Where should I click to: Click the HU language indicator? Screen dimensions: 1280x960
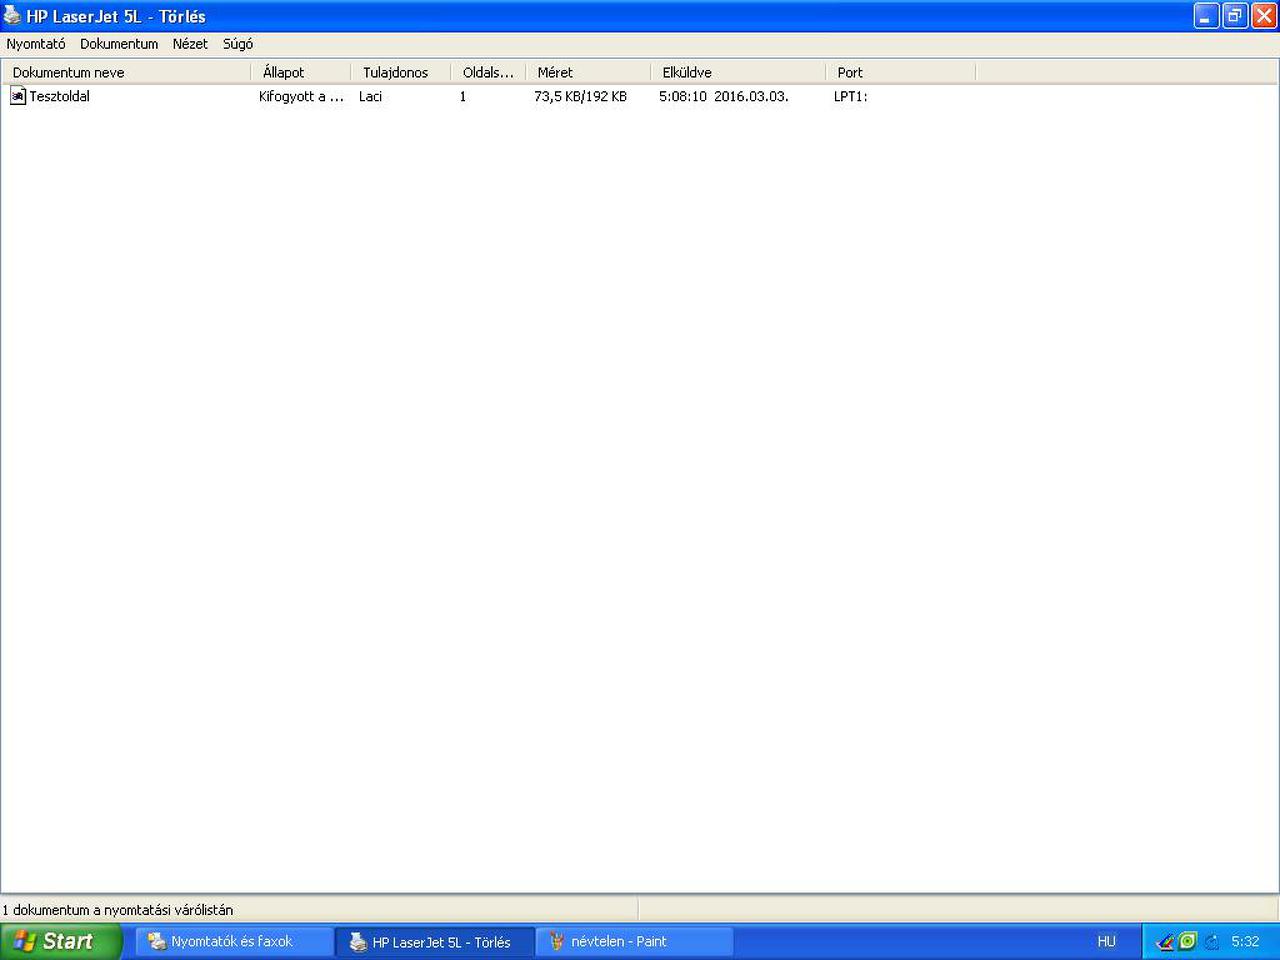[1106, 941]
